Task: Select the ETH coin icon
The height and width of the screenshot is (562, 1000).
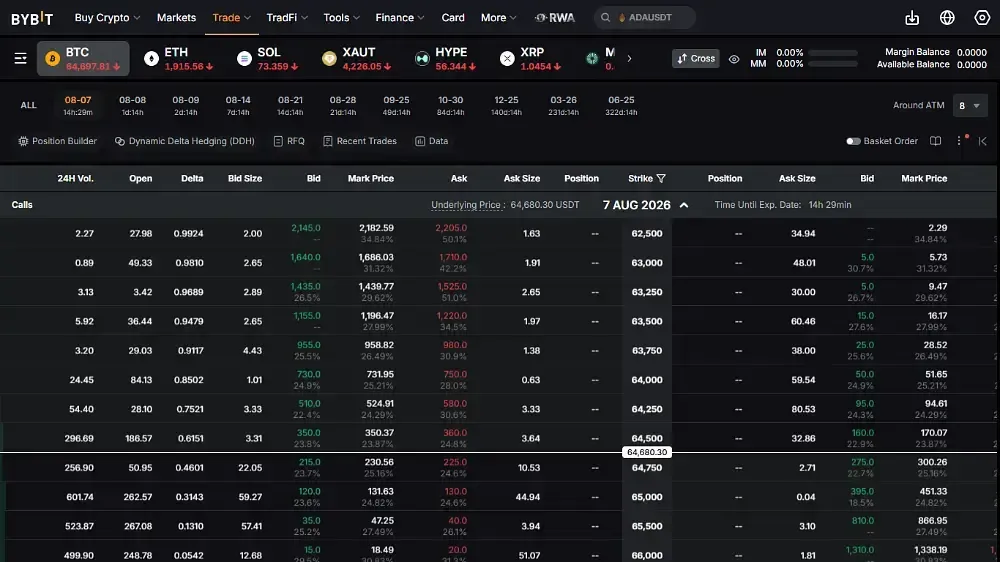Action: (151, 59)
